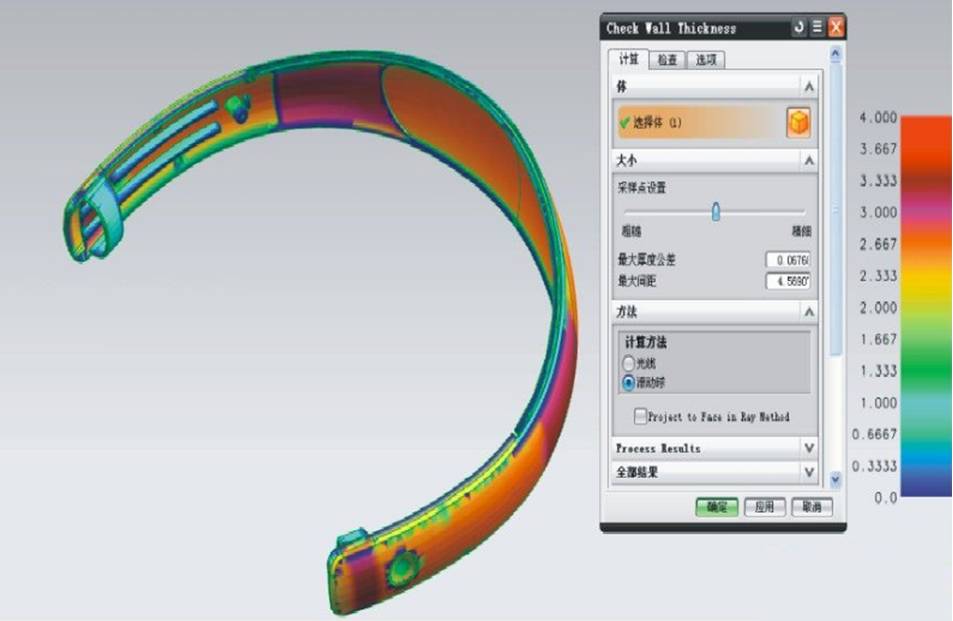Close the Check Wall Thickness dialog

point(836,28)
